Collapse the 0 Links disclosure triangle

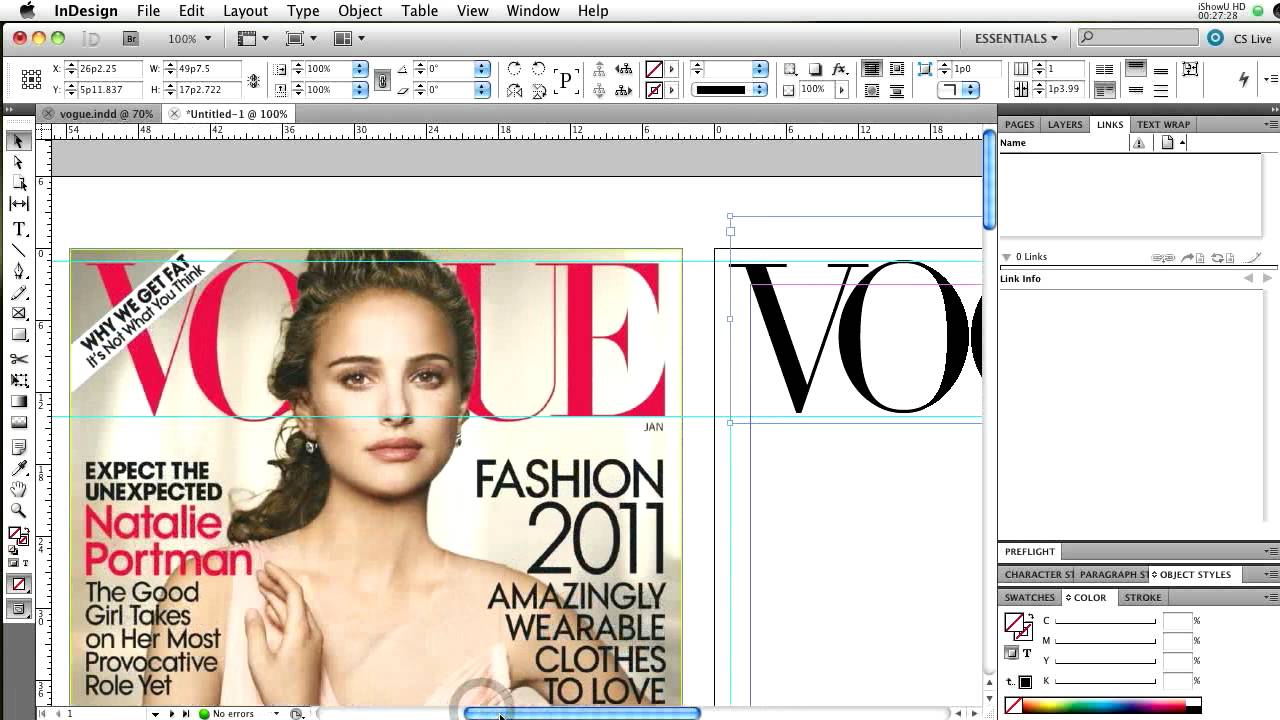tap(1006, 257)
